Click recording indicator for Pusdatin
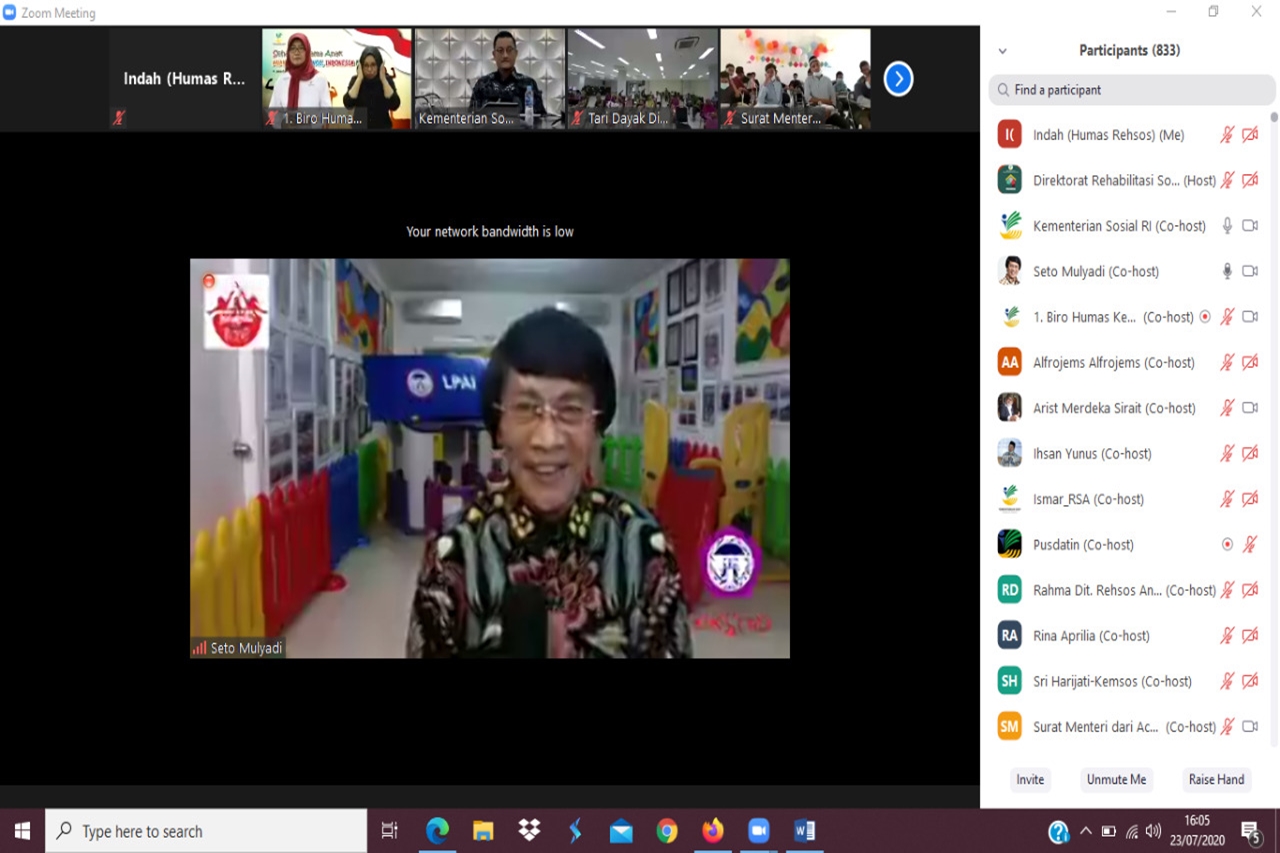 pyautogui.click(x=1227, y=545)
